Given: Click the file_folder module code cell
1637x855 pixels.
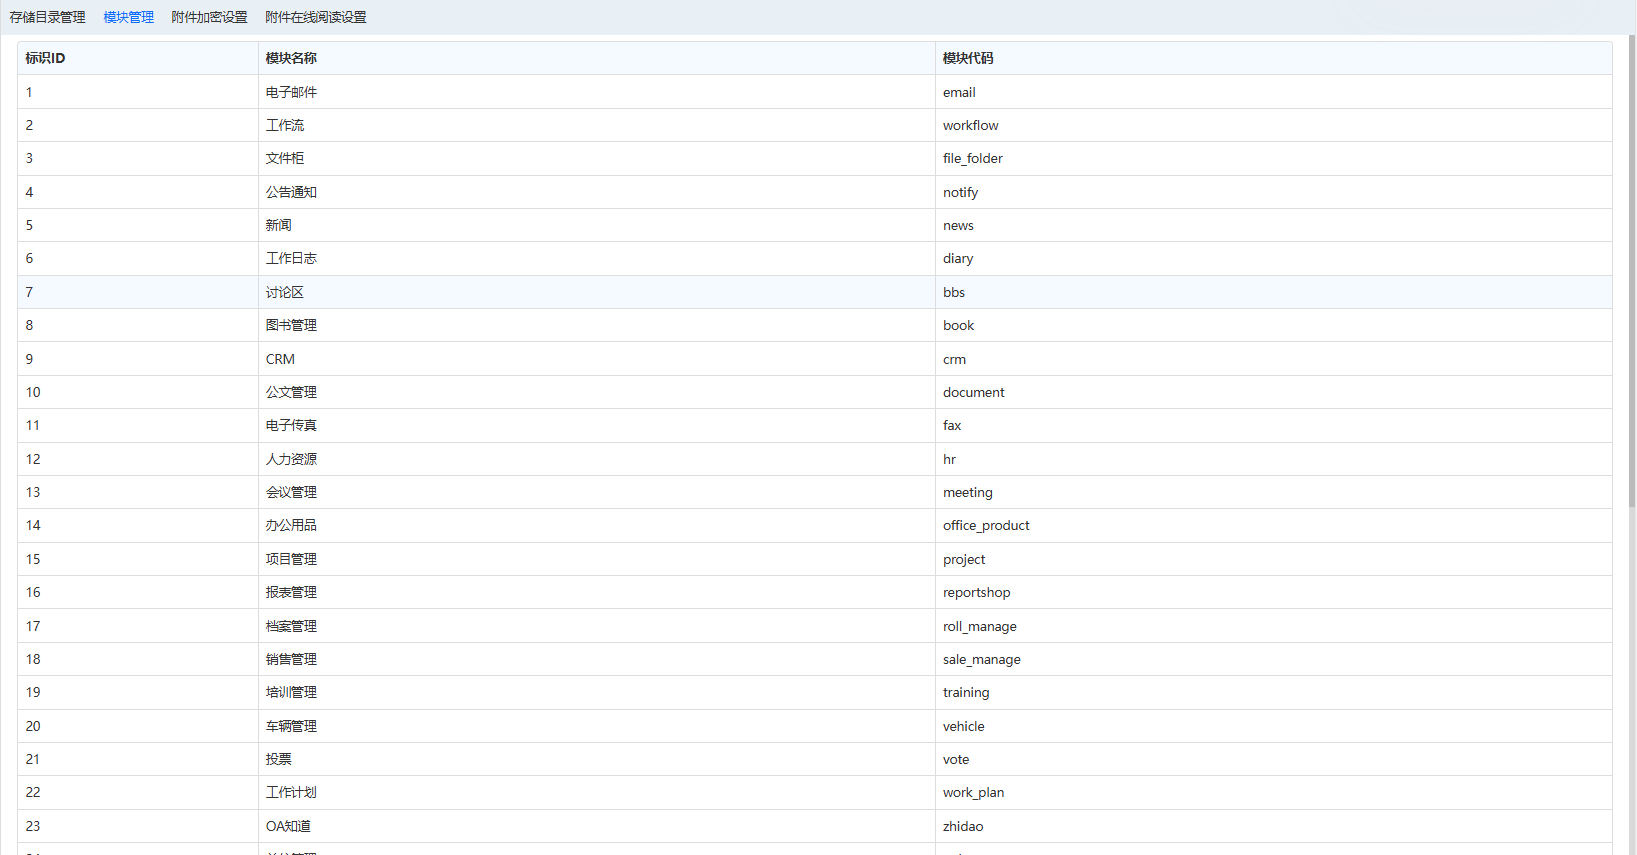Looking at the screenshot, I should (x=972, y=158).
